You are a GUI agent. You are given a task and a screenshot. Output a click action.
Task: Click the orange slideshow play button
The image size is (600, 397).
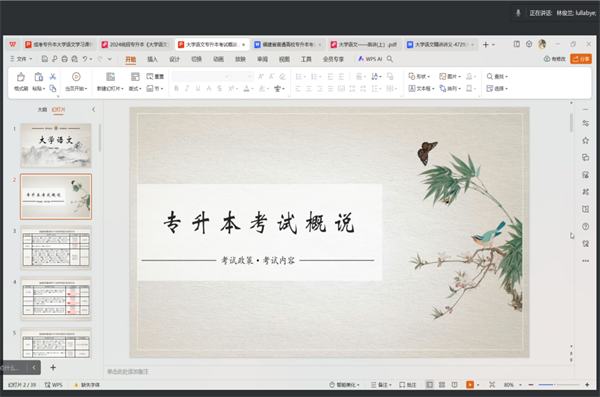coord(470,385)
